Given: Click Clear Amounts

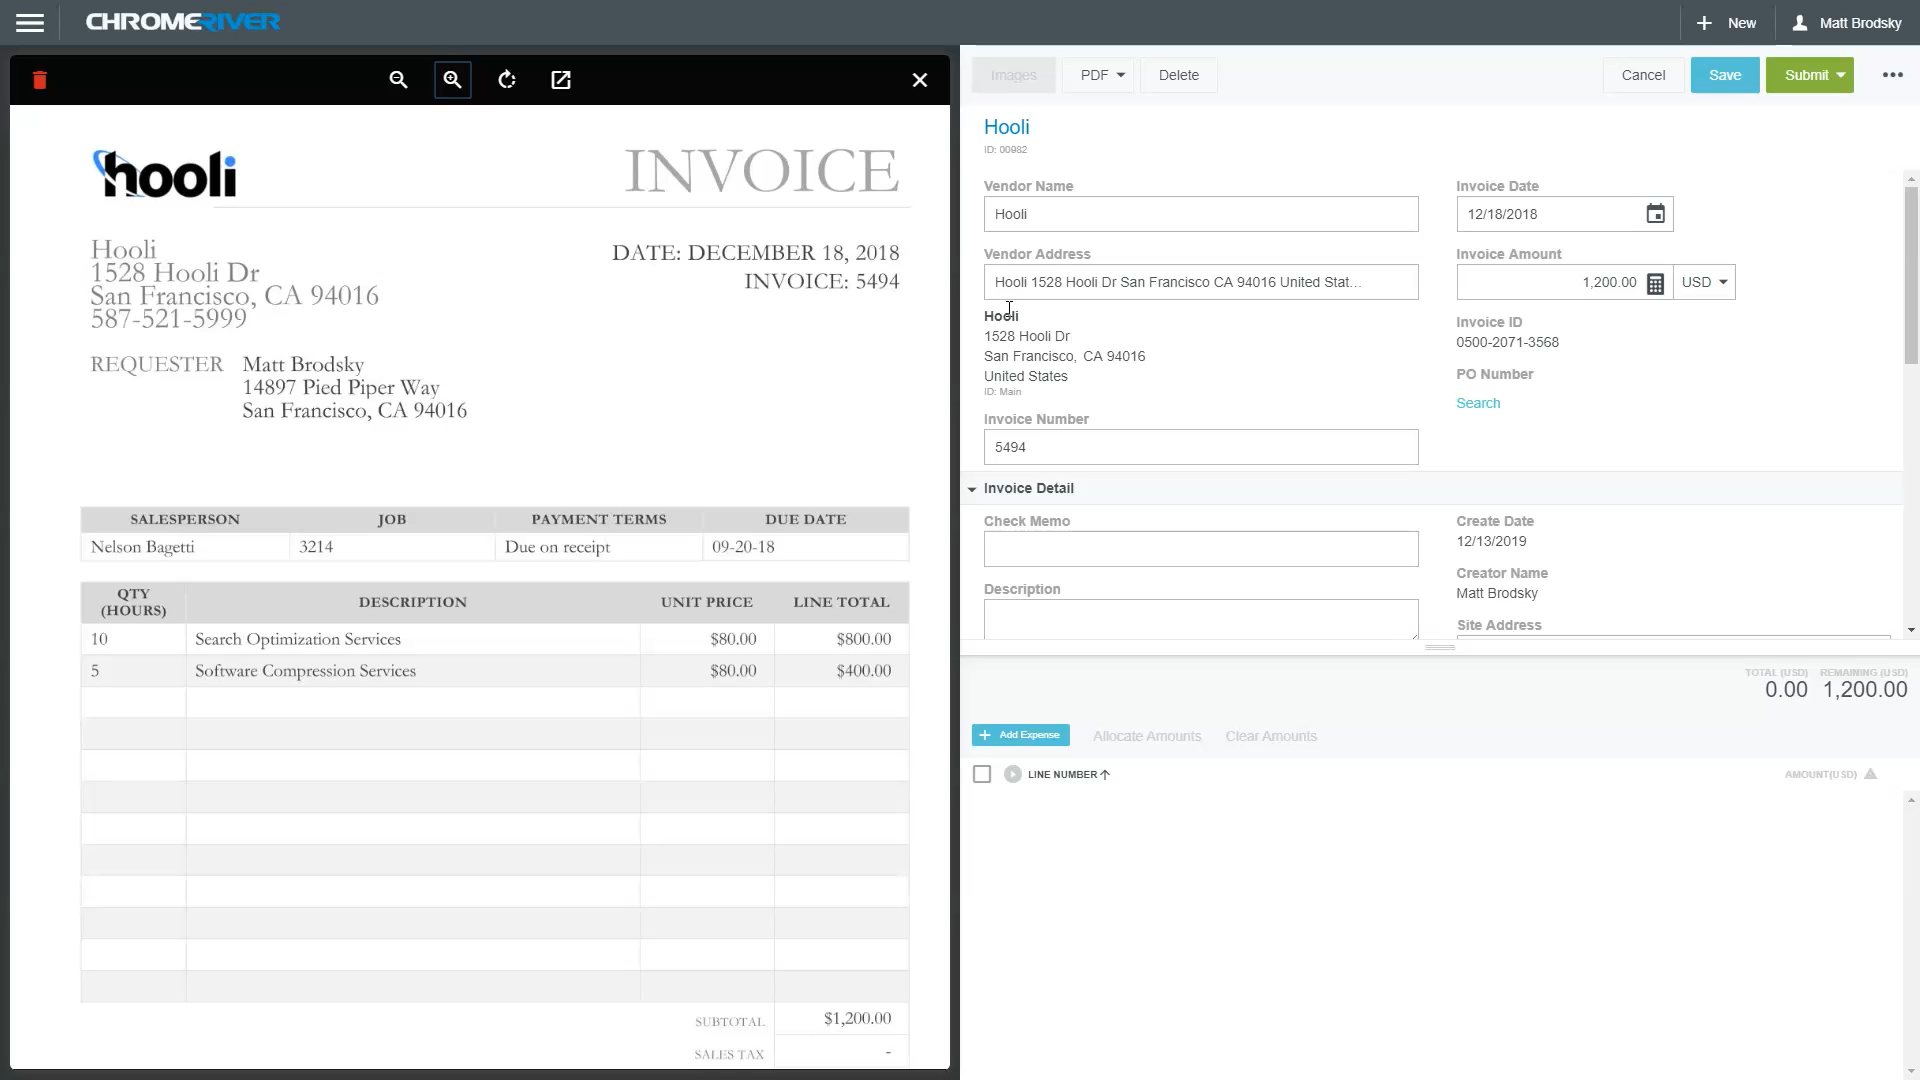Looking at the screenshot, I should click(x=1271, y=736).
